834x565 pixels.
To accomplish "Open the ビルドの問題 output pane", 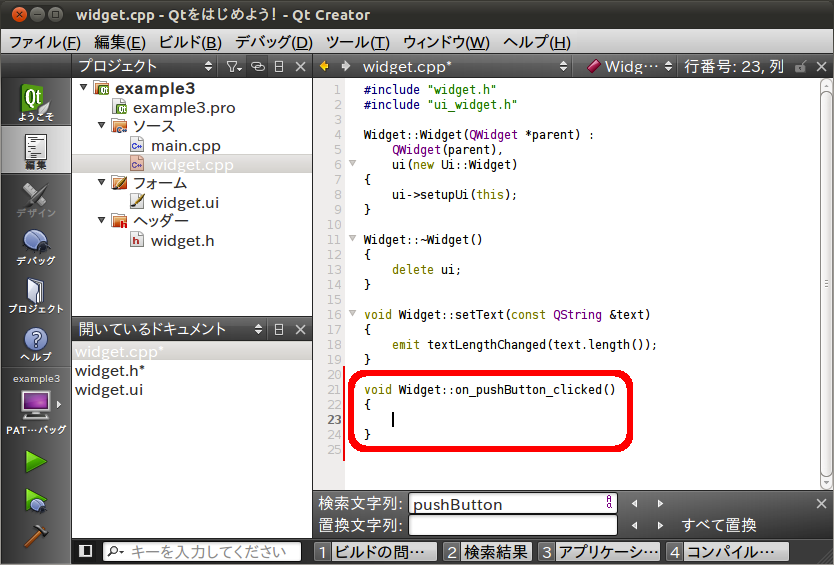I will 376,551.
